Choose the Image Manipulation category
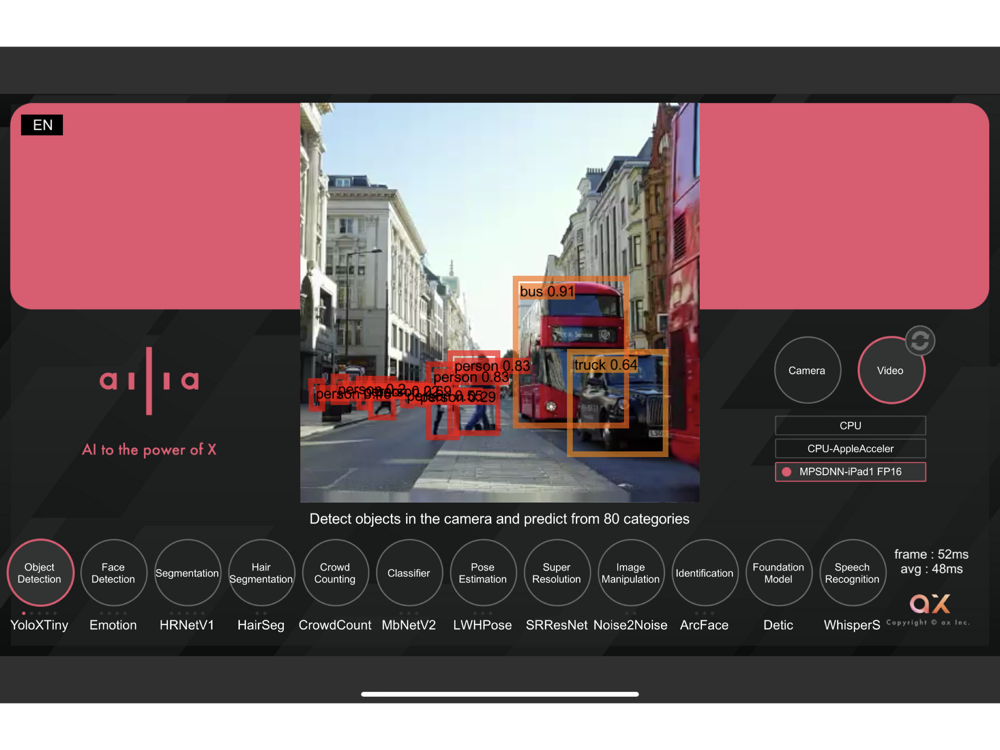 (631, 573)
